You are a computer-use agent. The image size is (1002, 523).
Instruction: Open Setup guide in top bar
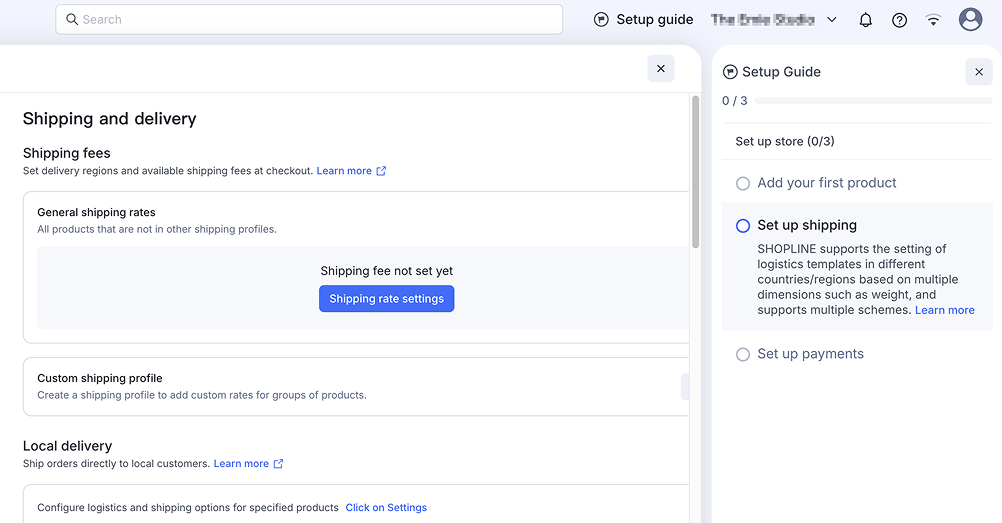[654, 20]
